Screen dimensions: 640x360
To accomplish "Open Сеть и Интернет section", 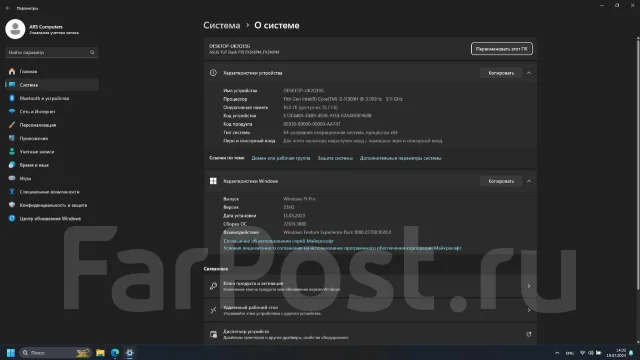I will tap(52, 111).
